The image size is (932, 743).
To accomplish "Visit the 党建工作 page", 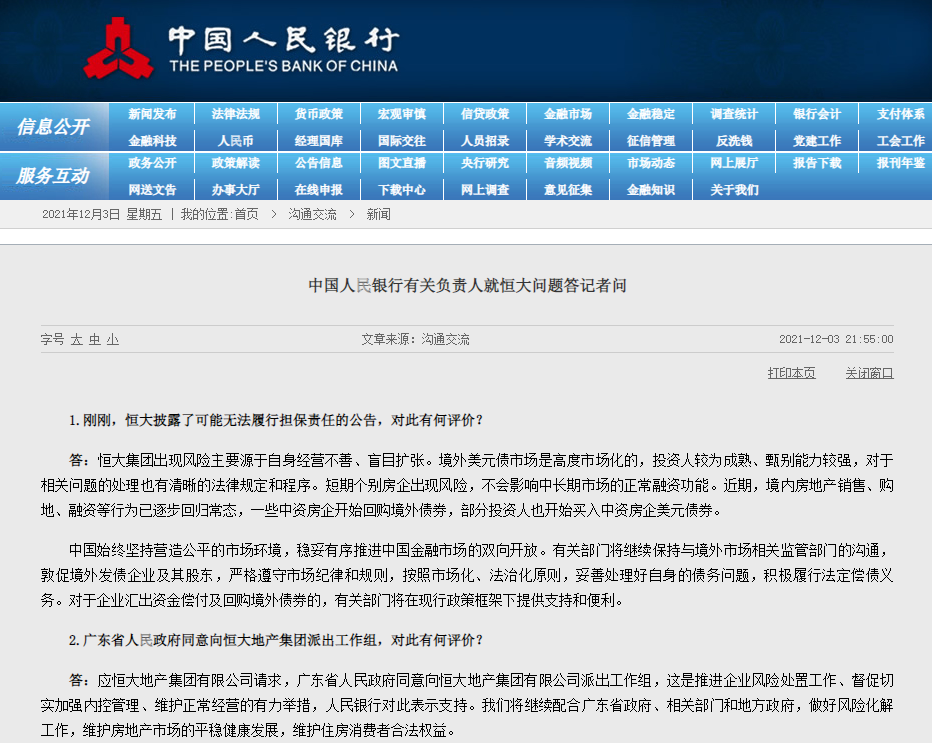I will tap(817, 141).
